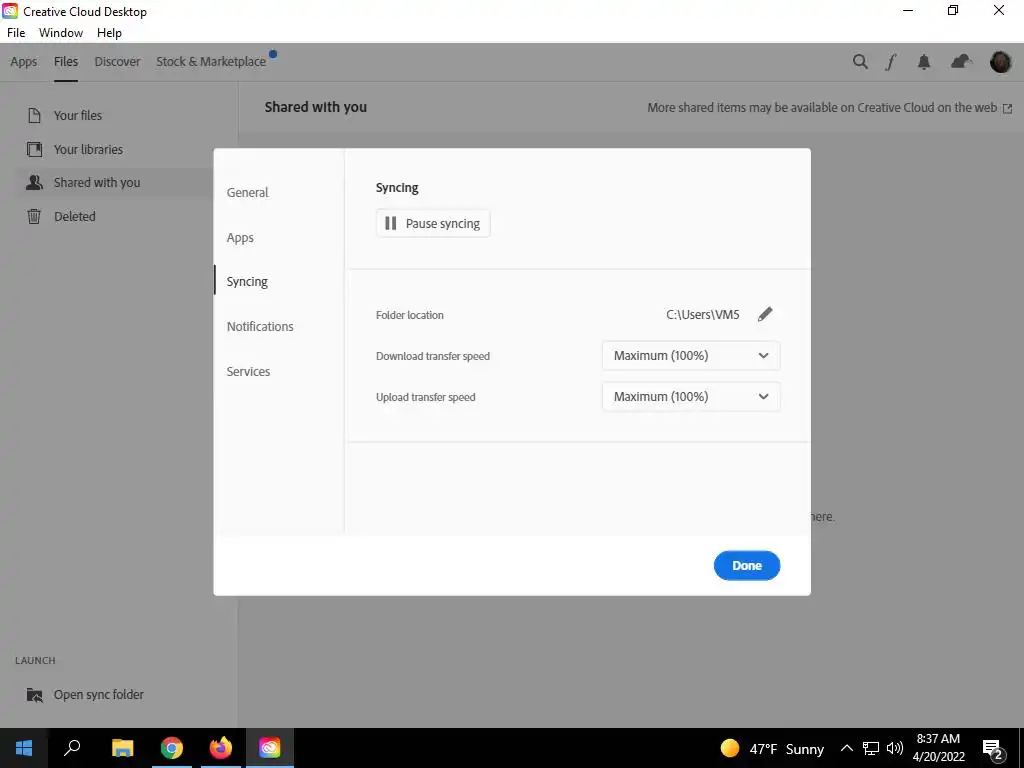The width and height of the screenshot is (1024, 768).
Task: Open the notifications bell icon
Action: click(x=923, y=62)
